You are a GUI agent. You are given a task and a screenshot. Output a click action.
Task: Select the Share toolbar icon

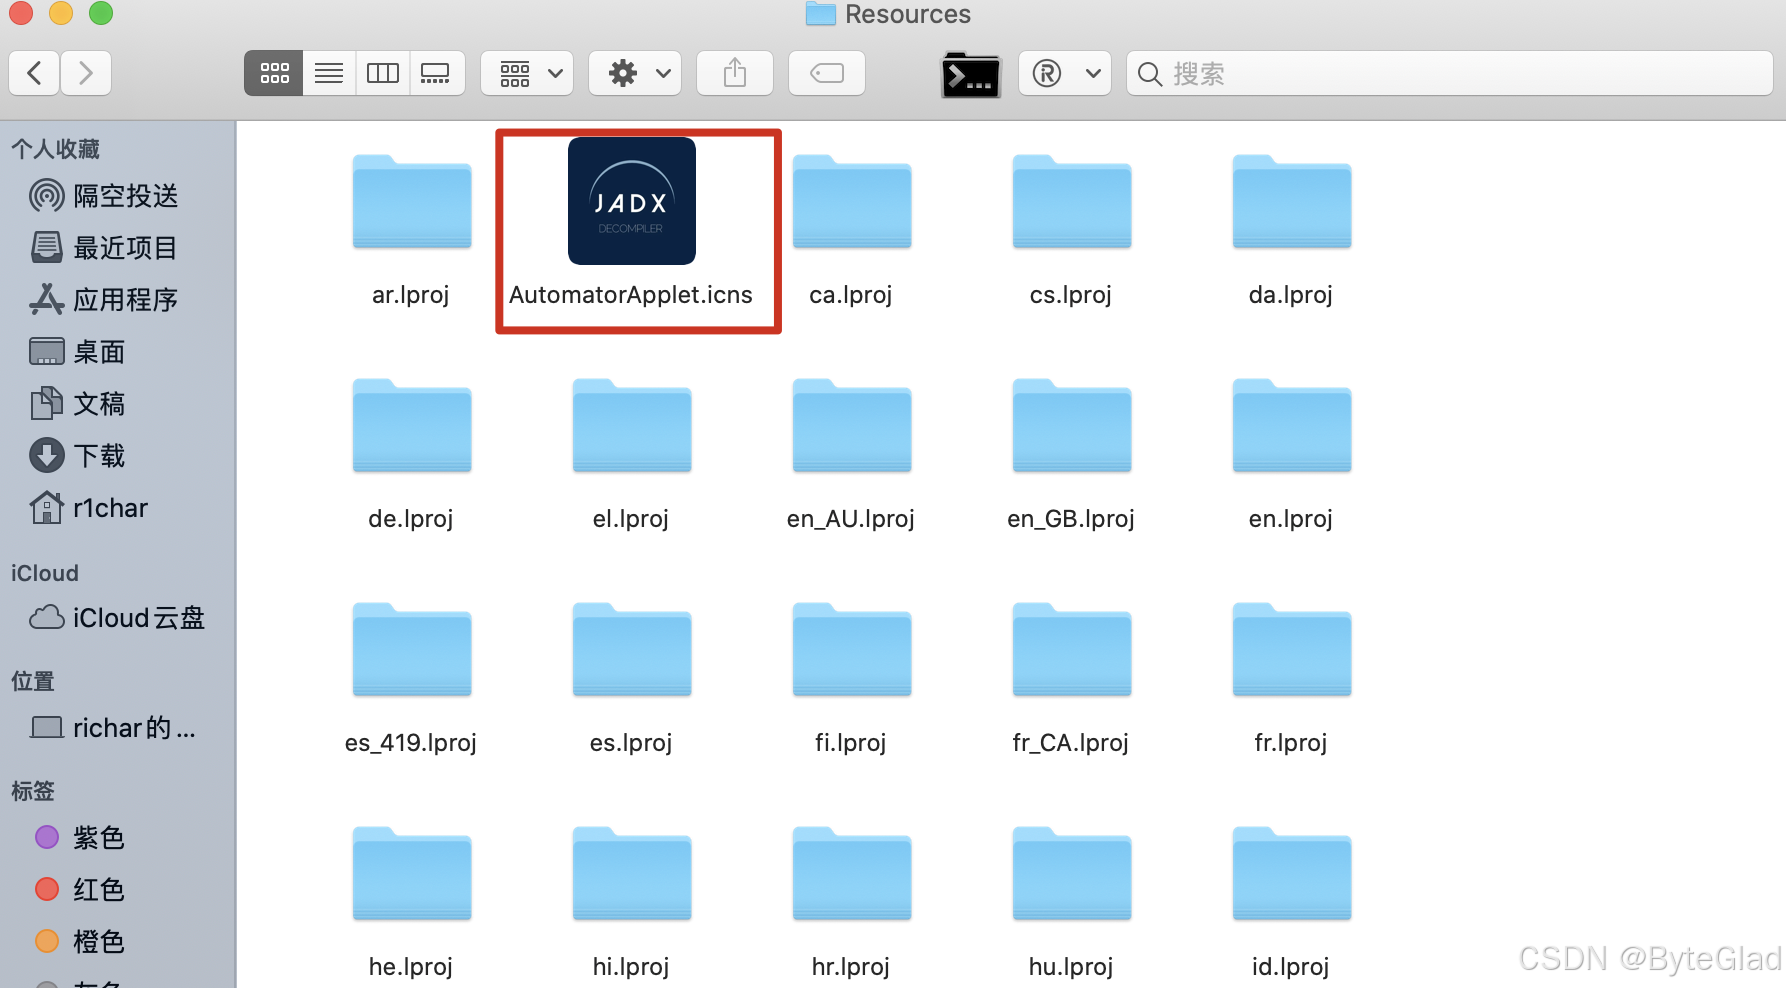click(735, 73)
